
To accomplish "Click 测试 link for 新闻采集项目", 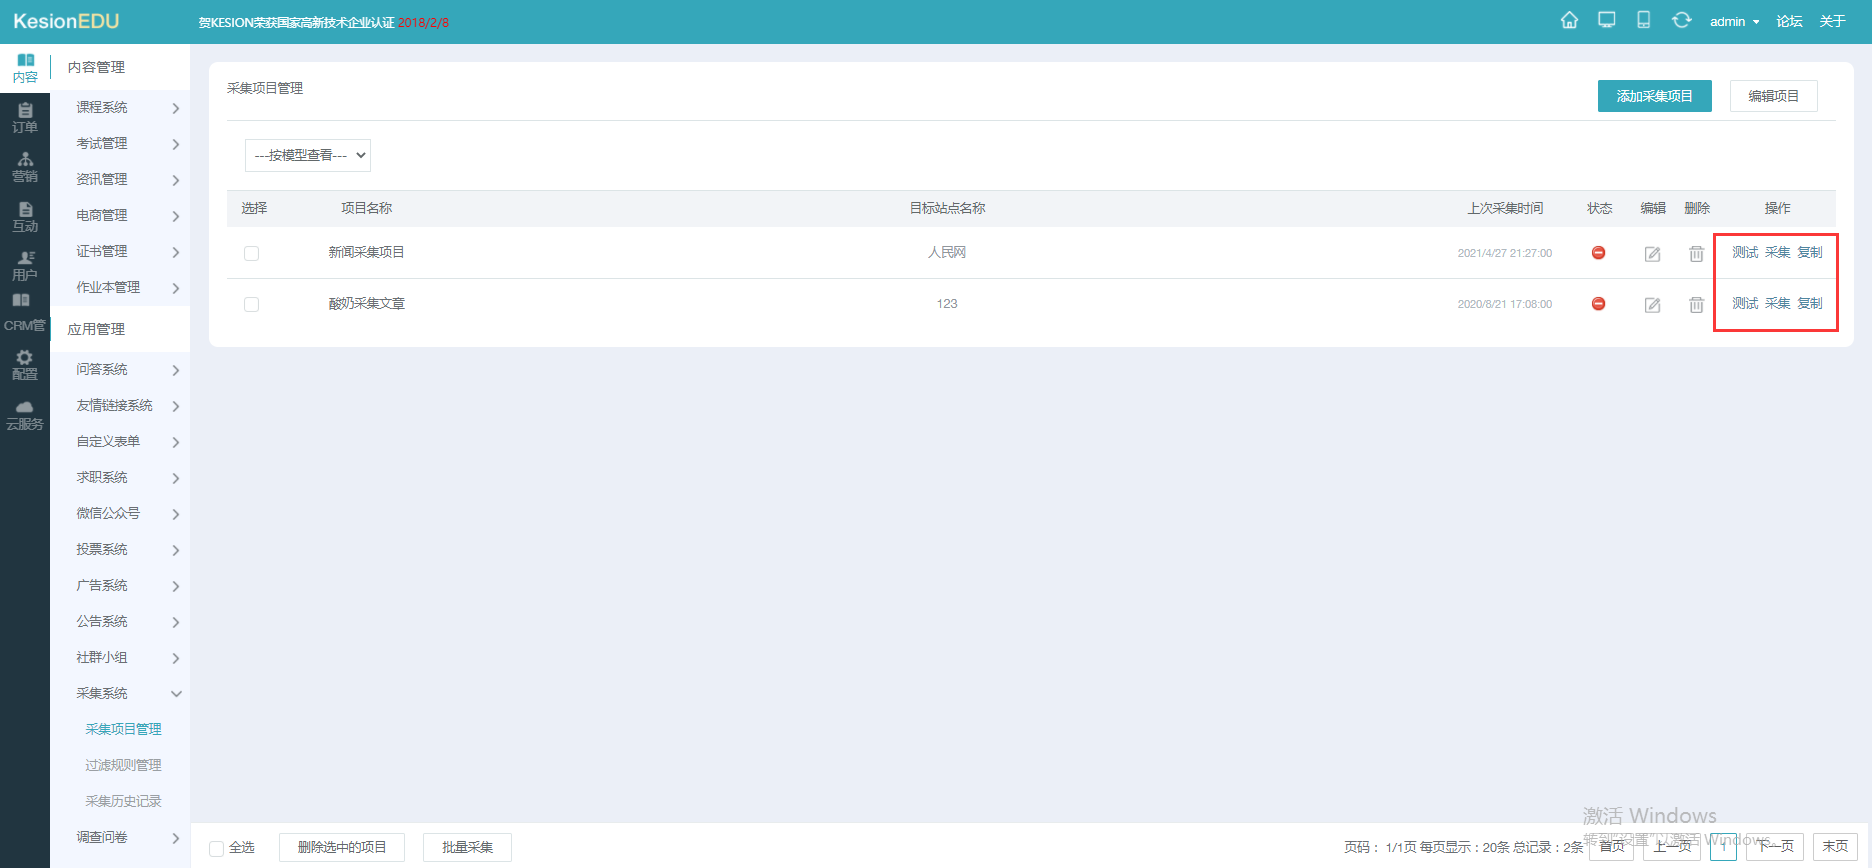I will 1744,252.
